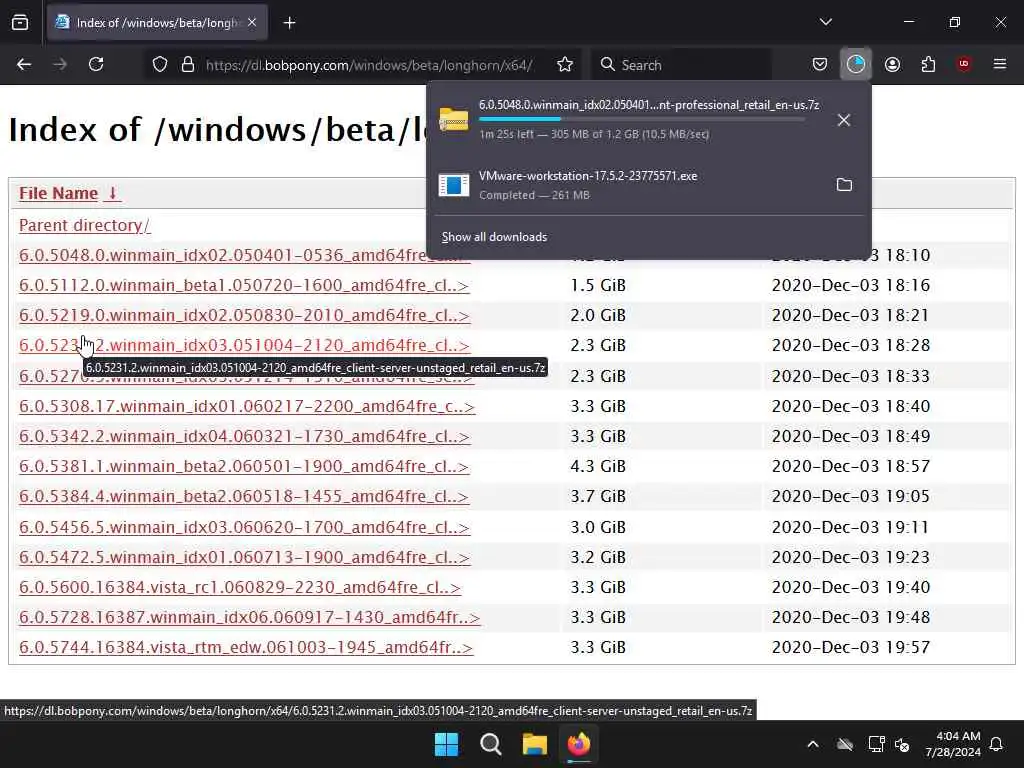The width and height of the screenshot is (1024, 768).
Task: Close the Index of /windows/beta tab
Action: (x=252, y=23)
